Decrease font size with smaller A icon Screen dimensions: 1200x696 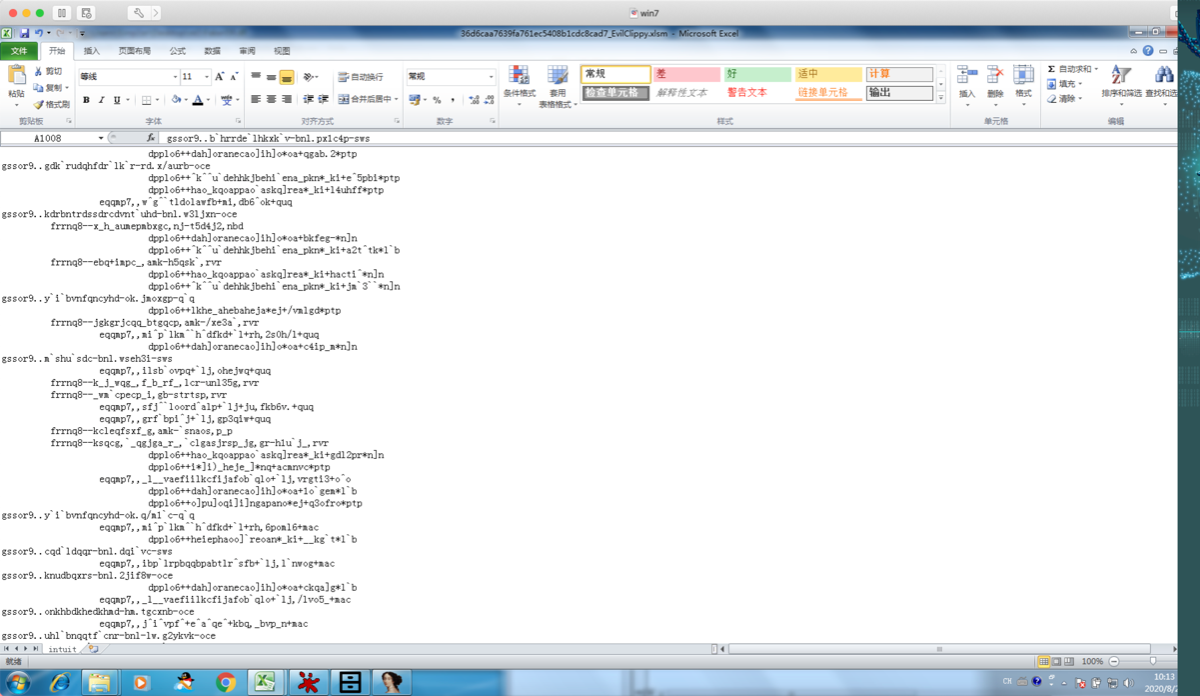pyautogui.click(x=234, y=77)
